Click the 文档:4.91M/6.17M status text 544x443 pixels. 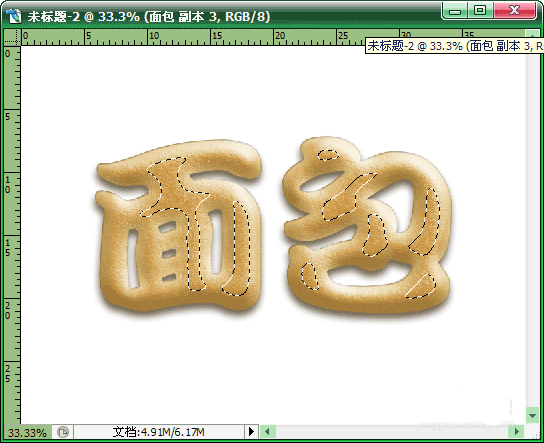(159, 432)
